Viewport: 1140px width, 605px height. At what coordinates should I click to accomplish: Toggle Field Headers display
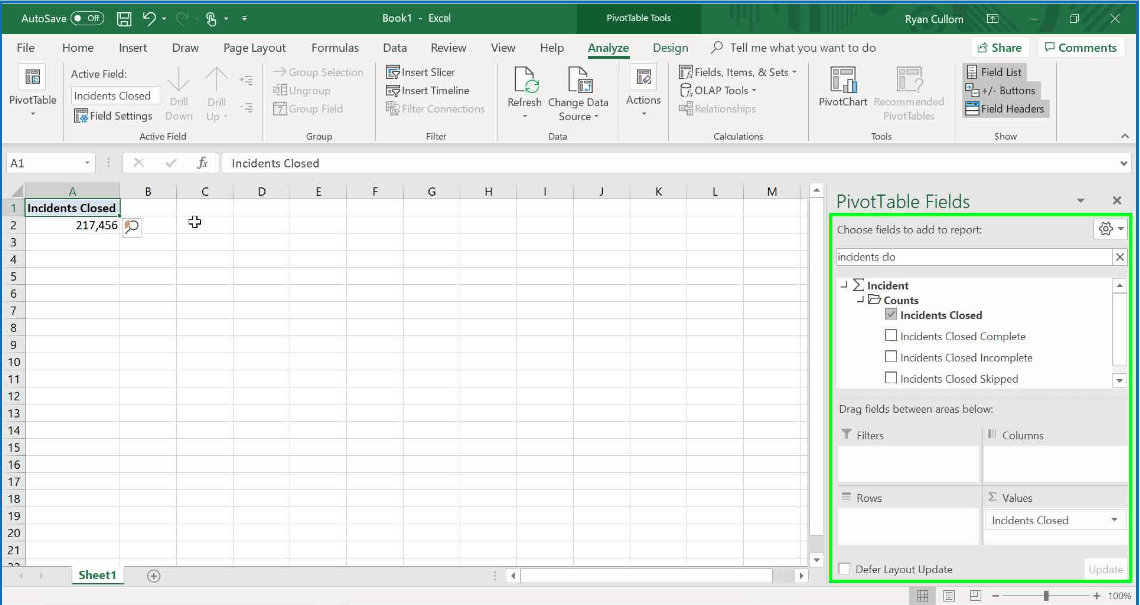click(x=1004, y=108)
